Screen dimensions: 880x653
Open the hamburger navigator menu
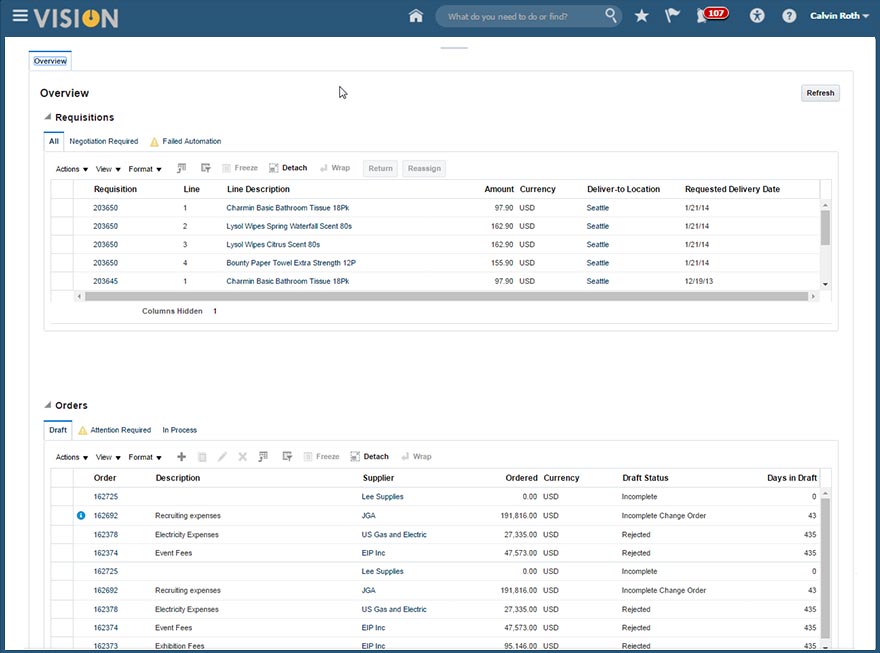(20, 17)
